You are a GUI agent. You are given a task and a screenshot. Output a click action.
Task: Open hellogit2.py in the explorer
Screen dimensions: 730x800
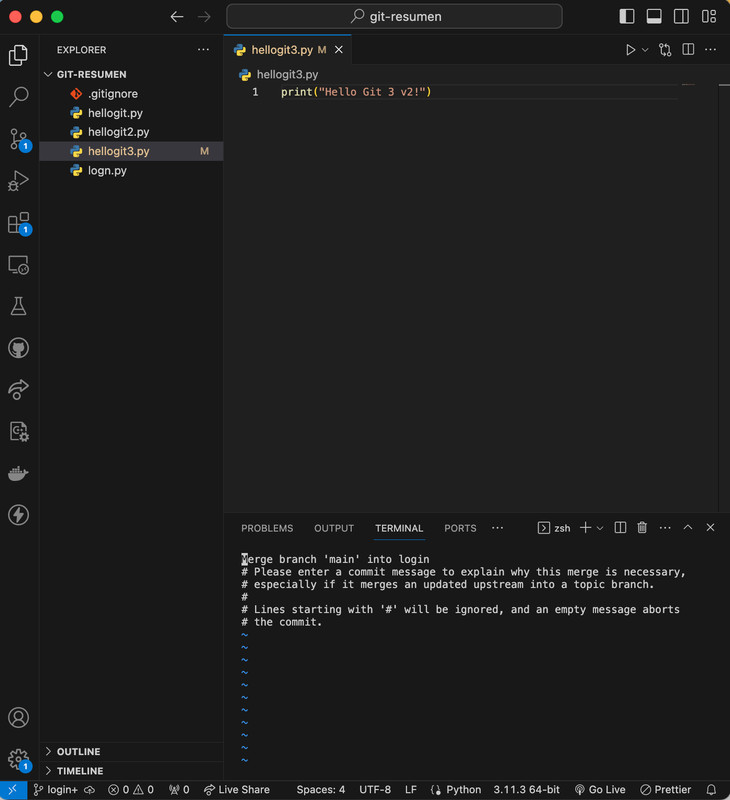coord(131,132)
